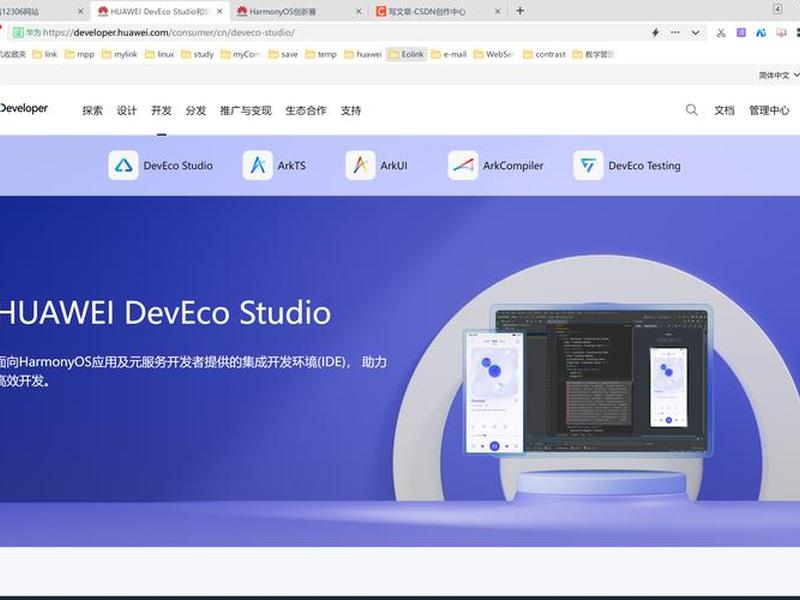
Task: Close the 12306 tab
Action: click(x=80, y=11)
